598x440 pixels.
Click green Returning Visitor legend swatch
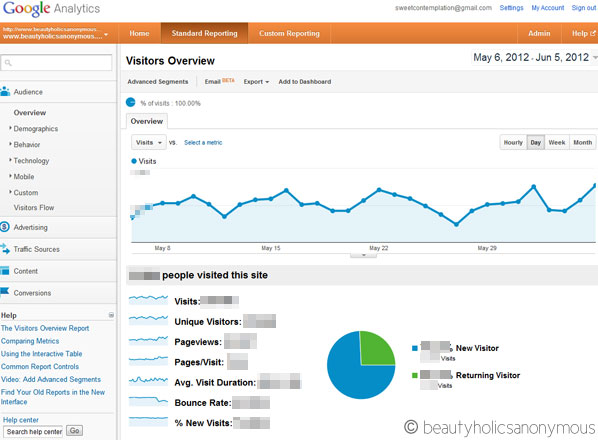[x=415, y=375]
